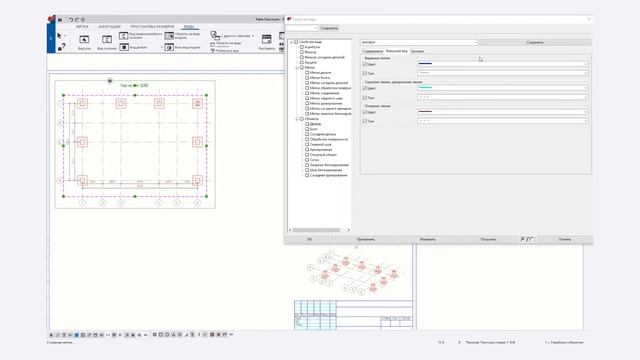Image resolution: width=640 pixels, height=360 pixels.
Task: Click the plan view title label in drawing
Action: (134, 85)
